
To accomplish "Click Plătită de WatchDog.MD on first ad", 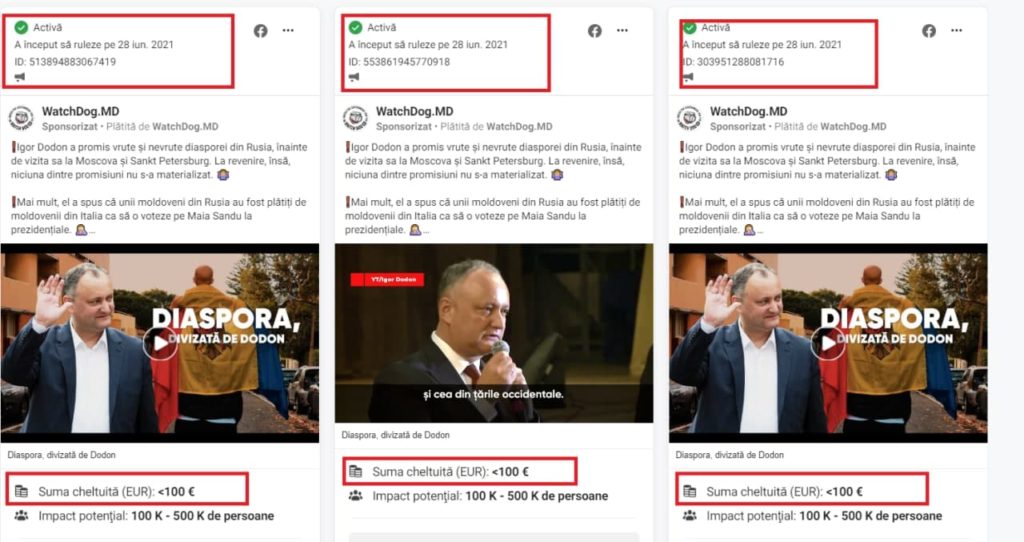I will 162,127.
